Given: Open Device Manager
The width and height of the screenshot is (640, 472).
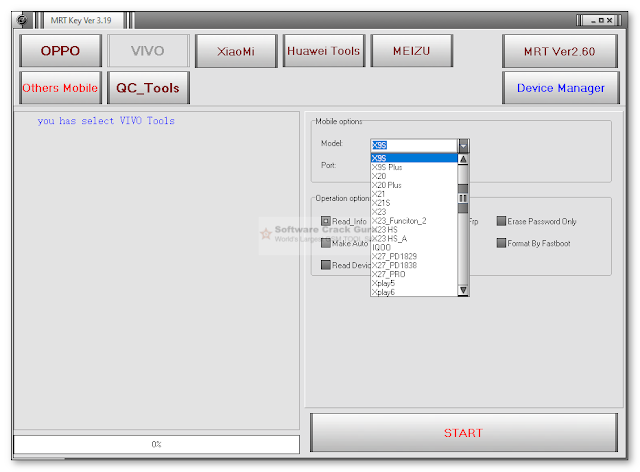Looking at the screenshot, I should pos(560,88).
